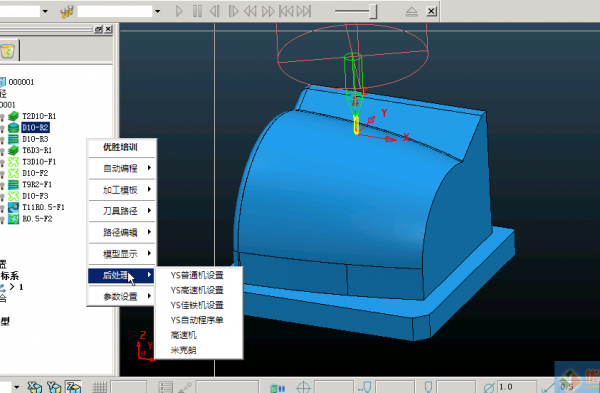Toggle light bulb for T3D10-F1 toolpath

pos(2,162)
